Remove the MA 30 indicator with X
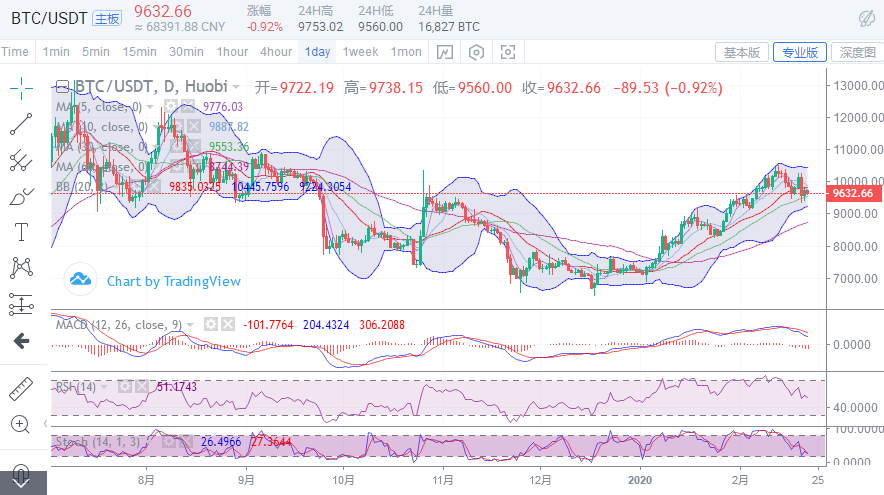This screenshot has width=884, height=495. (x=194, y=147)
